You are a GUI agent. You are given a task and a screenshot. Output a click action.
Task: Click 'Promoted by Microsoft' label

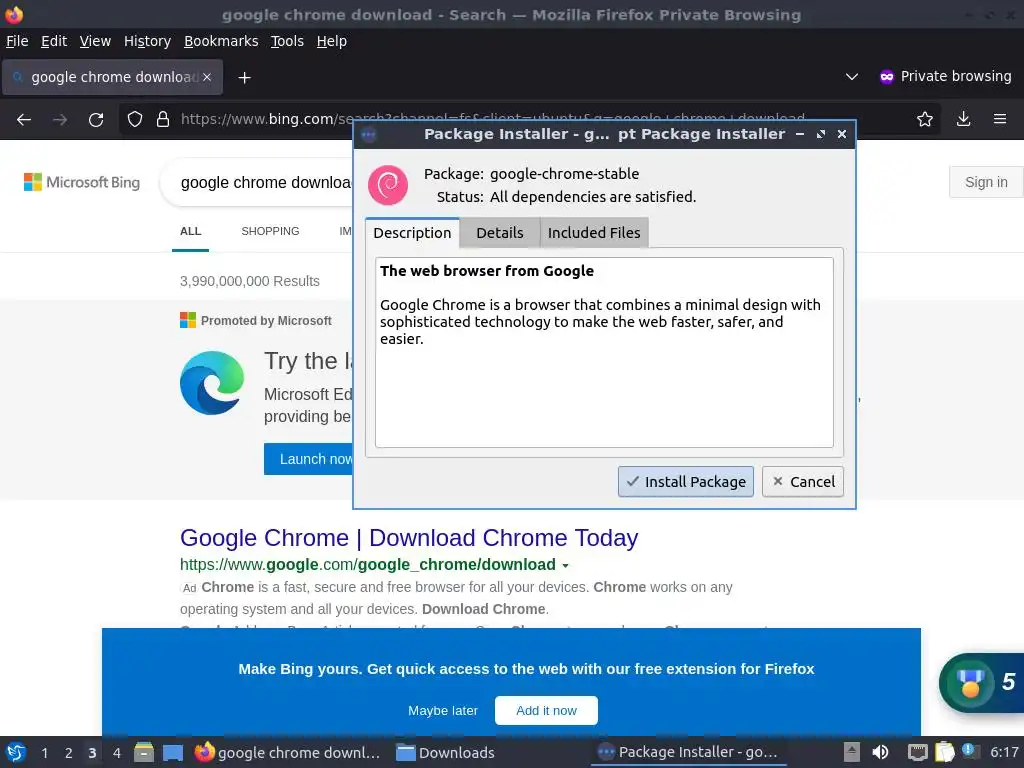click(x=266, y=321)
